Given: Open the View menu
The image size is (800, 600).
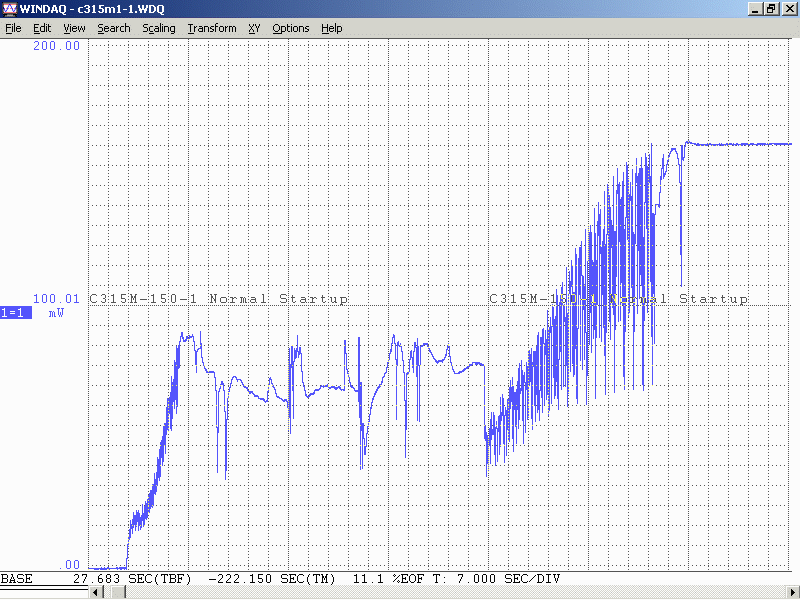Looking at the screenshot, I should tap(74, 28).
